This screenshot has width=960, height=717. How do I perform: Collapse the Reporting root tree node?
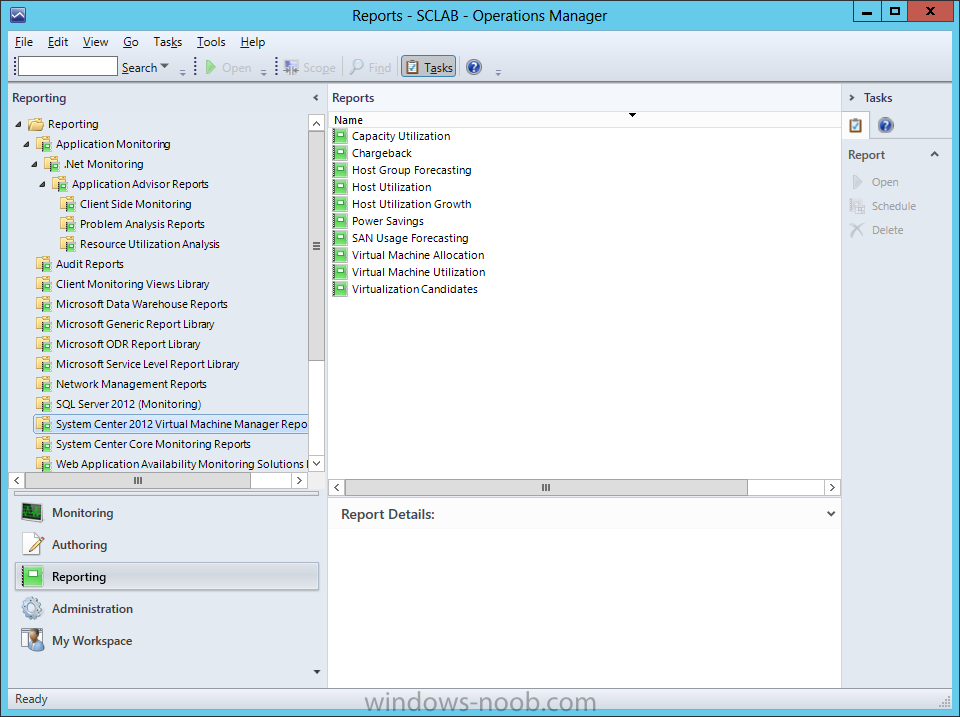click(x=18, y=124)
